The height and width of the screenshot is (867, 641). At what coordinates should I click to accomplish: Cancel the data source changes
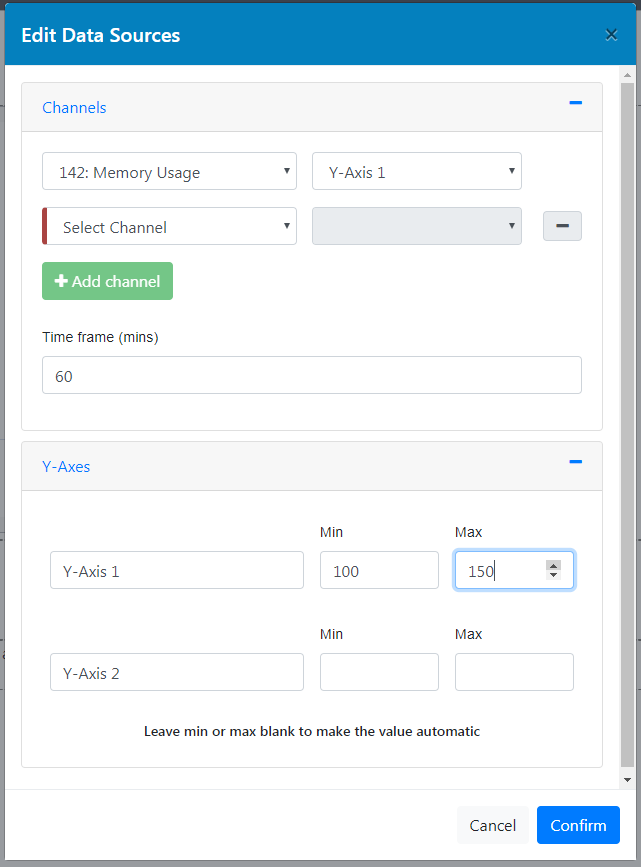tap(492, 826)
